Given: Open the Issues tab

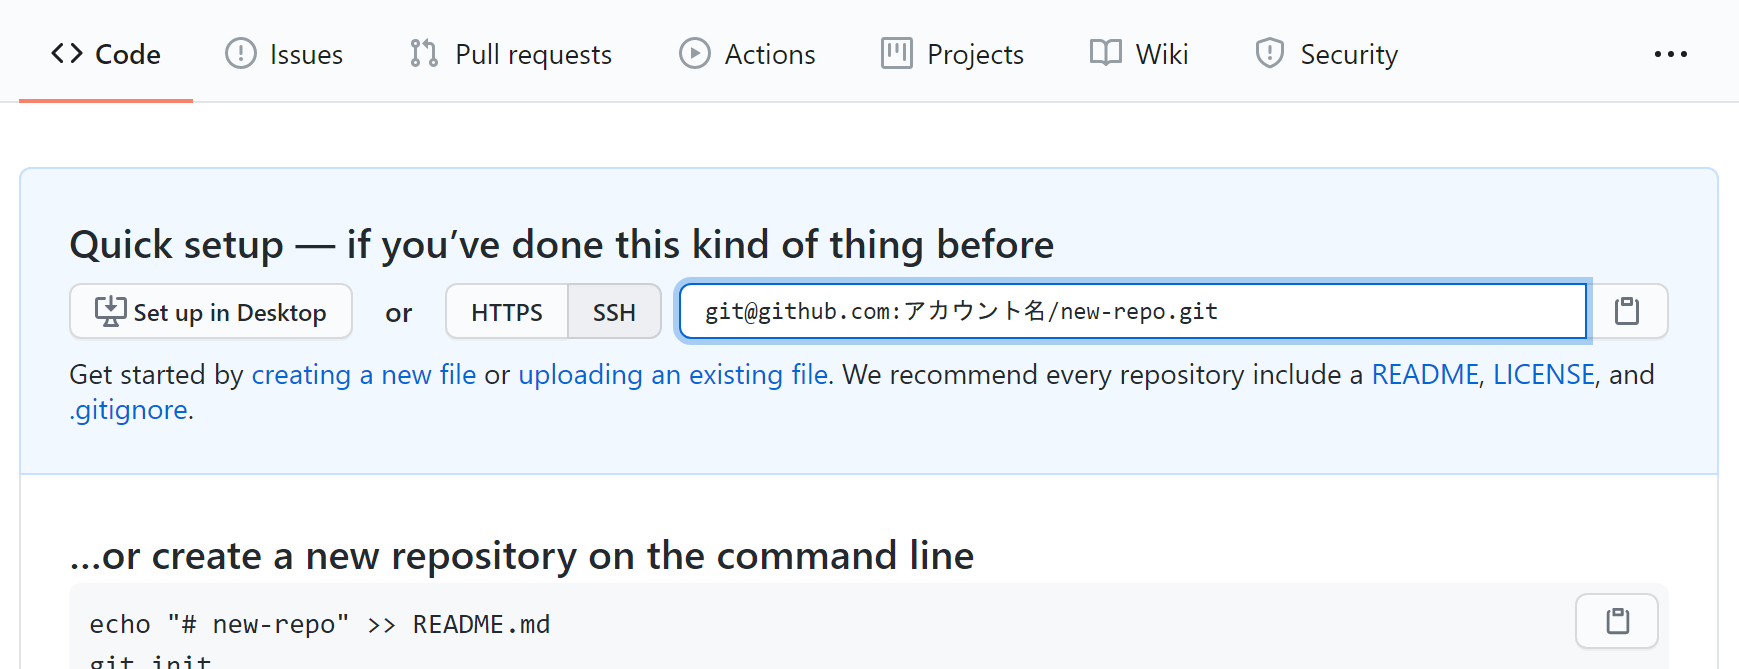Looking at the screenshot, I should tap(284, 54).
